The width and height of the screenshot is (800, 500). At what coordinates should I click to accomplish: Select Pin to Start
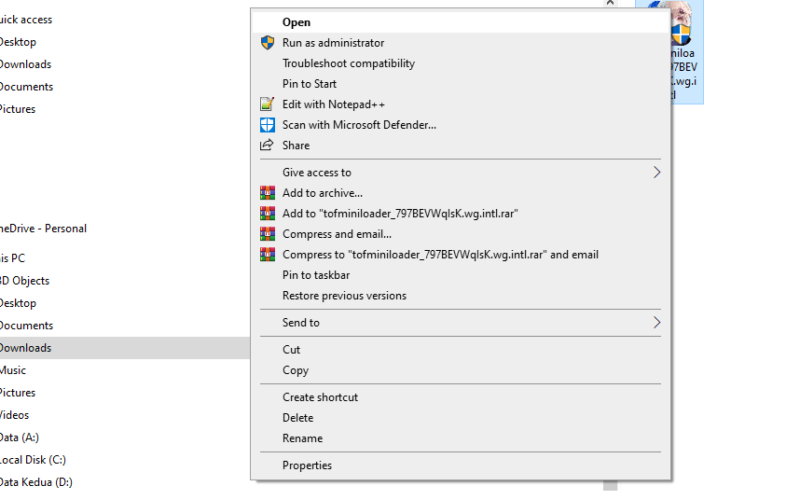click(x=460, y=84)
